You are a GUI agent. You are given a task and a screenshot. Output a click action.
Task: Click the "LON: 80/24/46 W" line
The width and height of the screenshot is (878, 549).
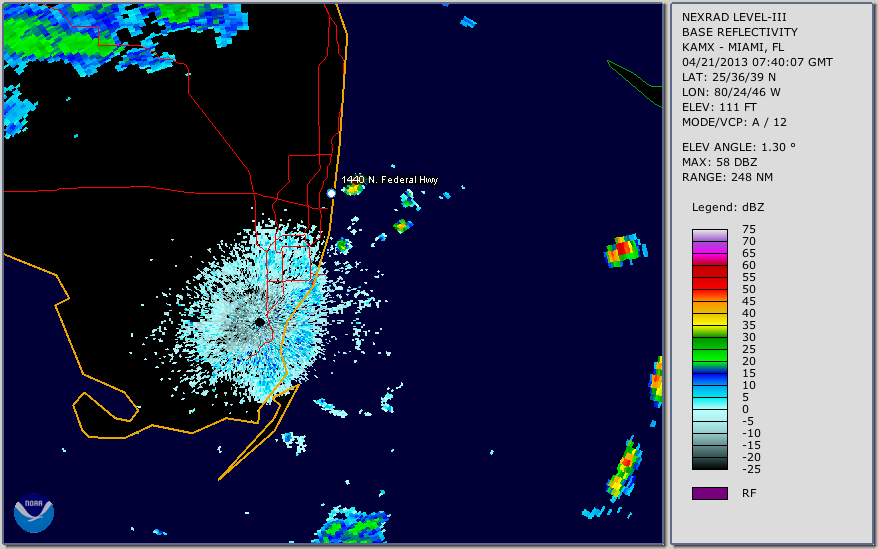click(731, 92)
